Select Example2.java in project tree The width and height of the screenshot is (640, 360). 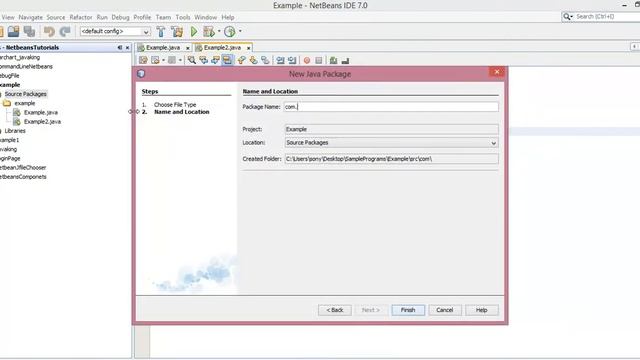[42, 122]
